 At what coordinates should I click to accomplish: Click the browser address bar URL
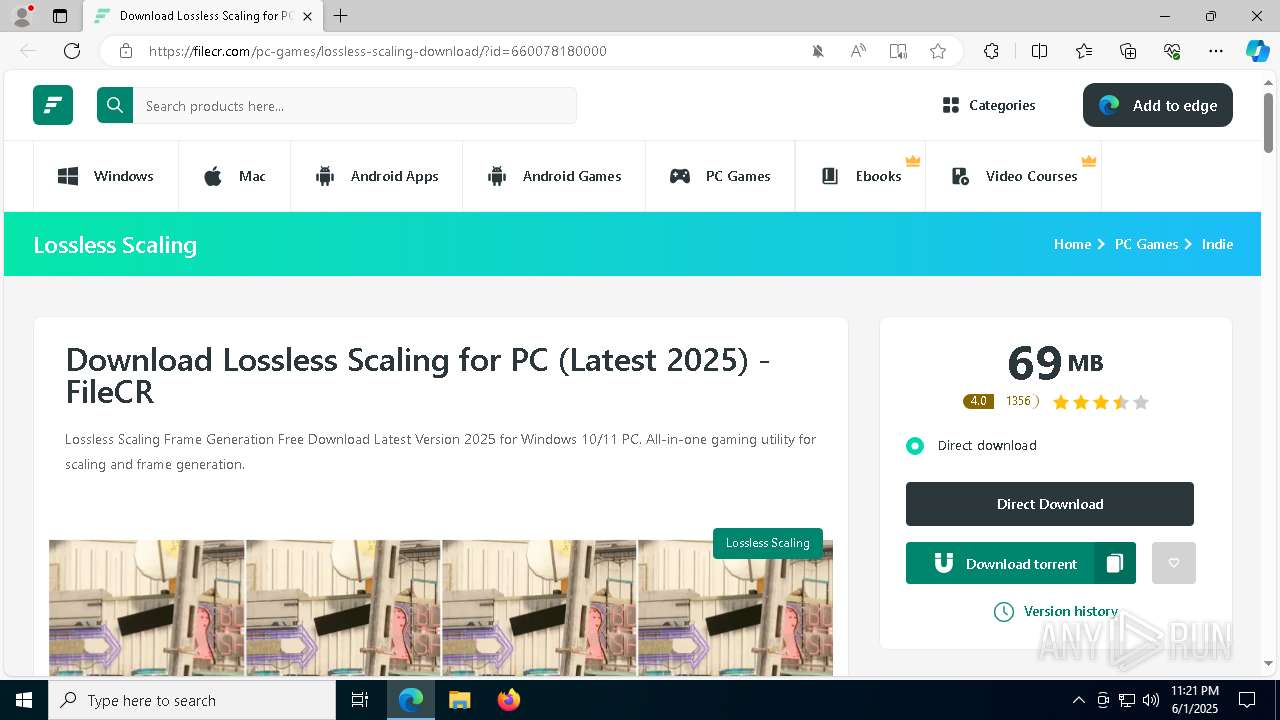click(378, 51)
